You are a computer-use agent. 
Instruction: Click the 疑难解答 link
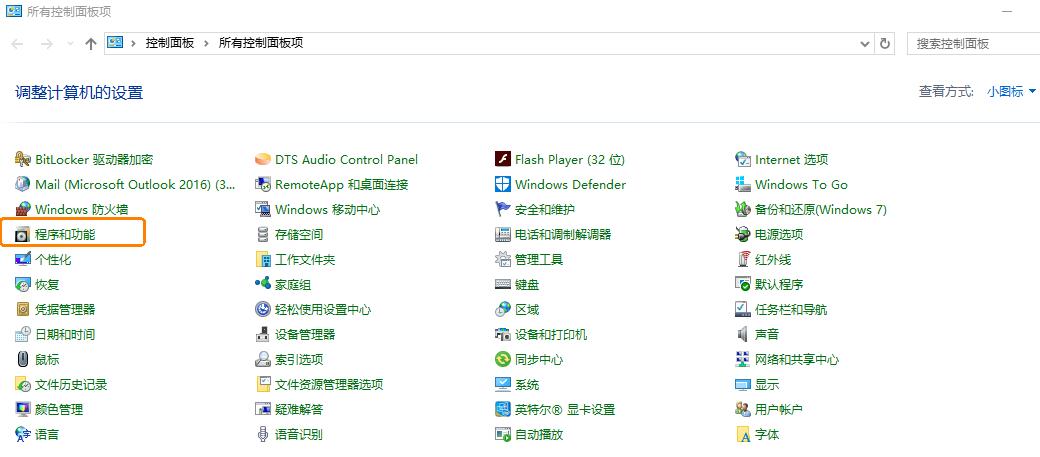tap(299, 409)
